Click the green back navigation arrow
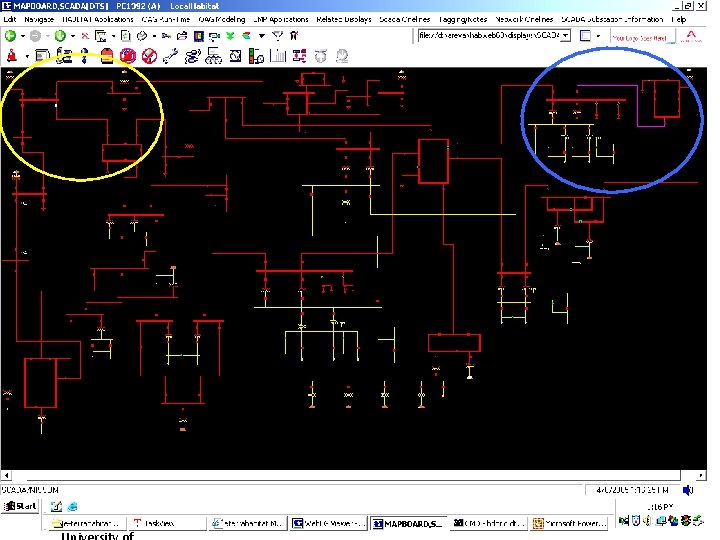The width and height of the screenshot is (720, 540). pyautogui.click(x=10, y=36)
